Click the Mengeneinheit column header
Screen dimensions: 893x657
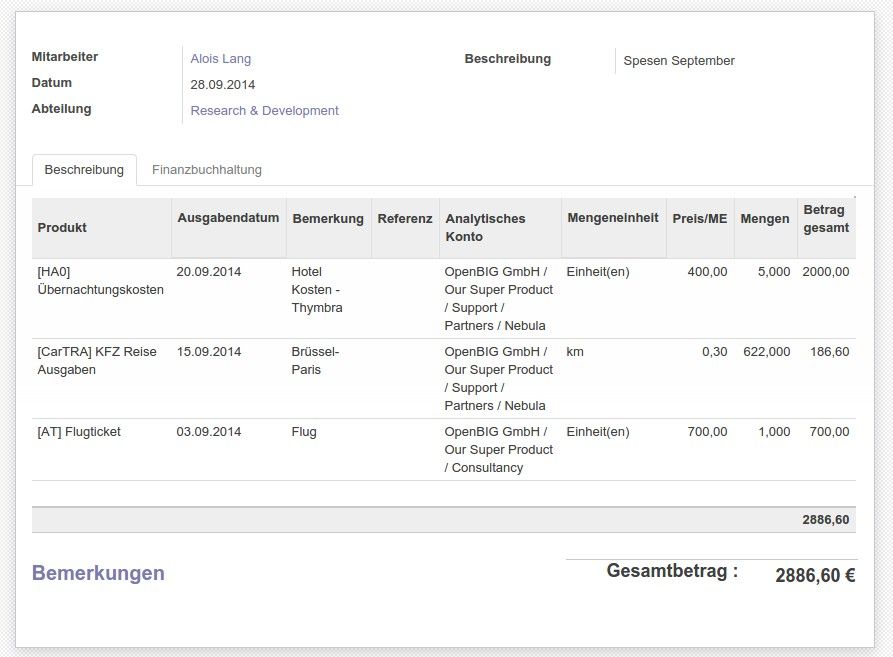click(612, 218)
